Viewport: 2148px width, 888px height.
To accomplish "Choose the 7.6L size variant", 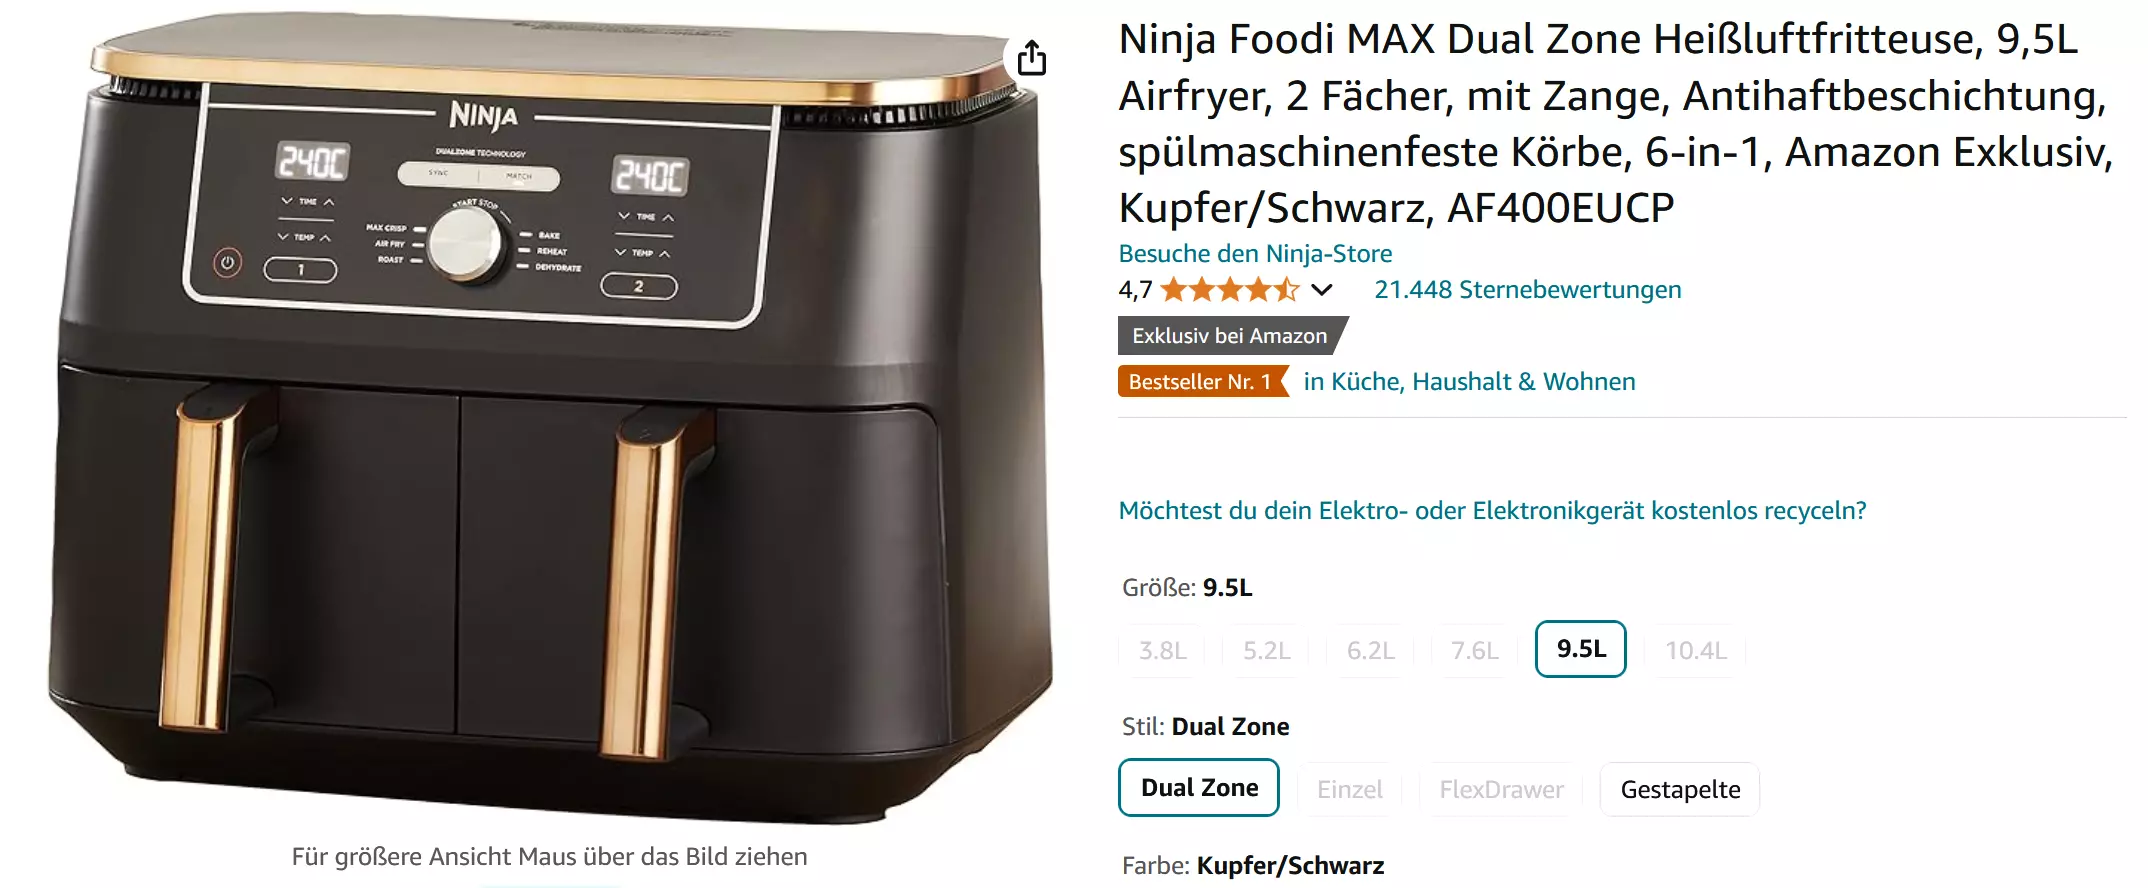I will [x=1474, y=651].
